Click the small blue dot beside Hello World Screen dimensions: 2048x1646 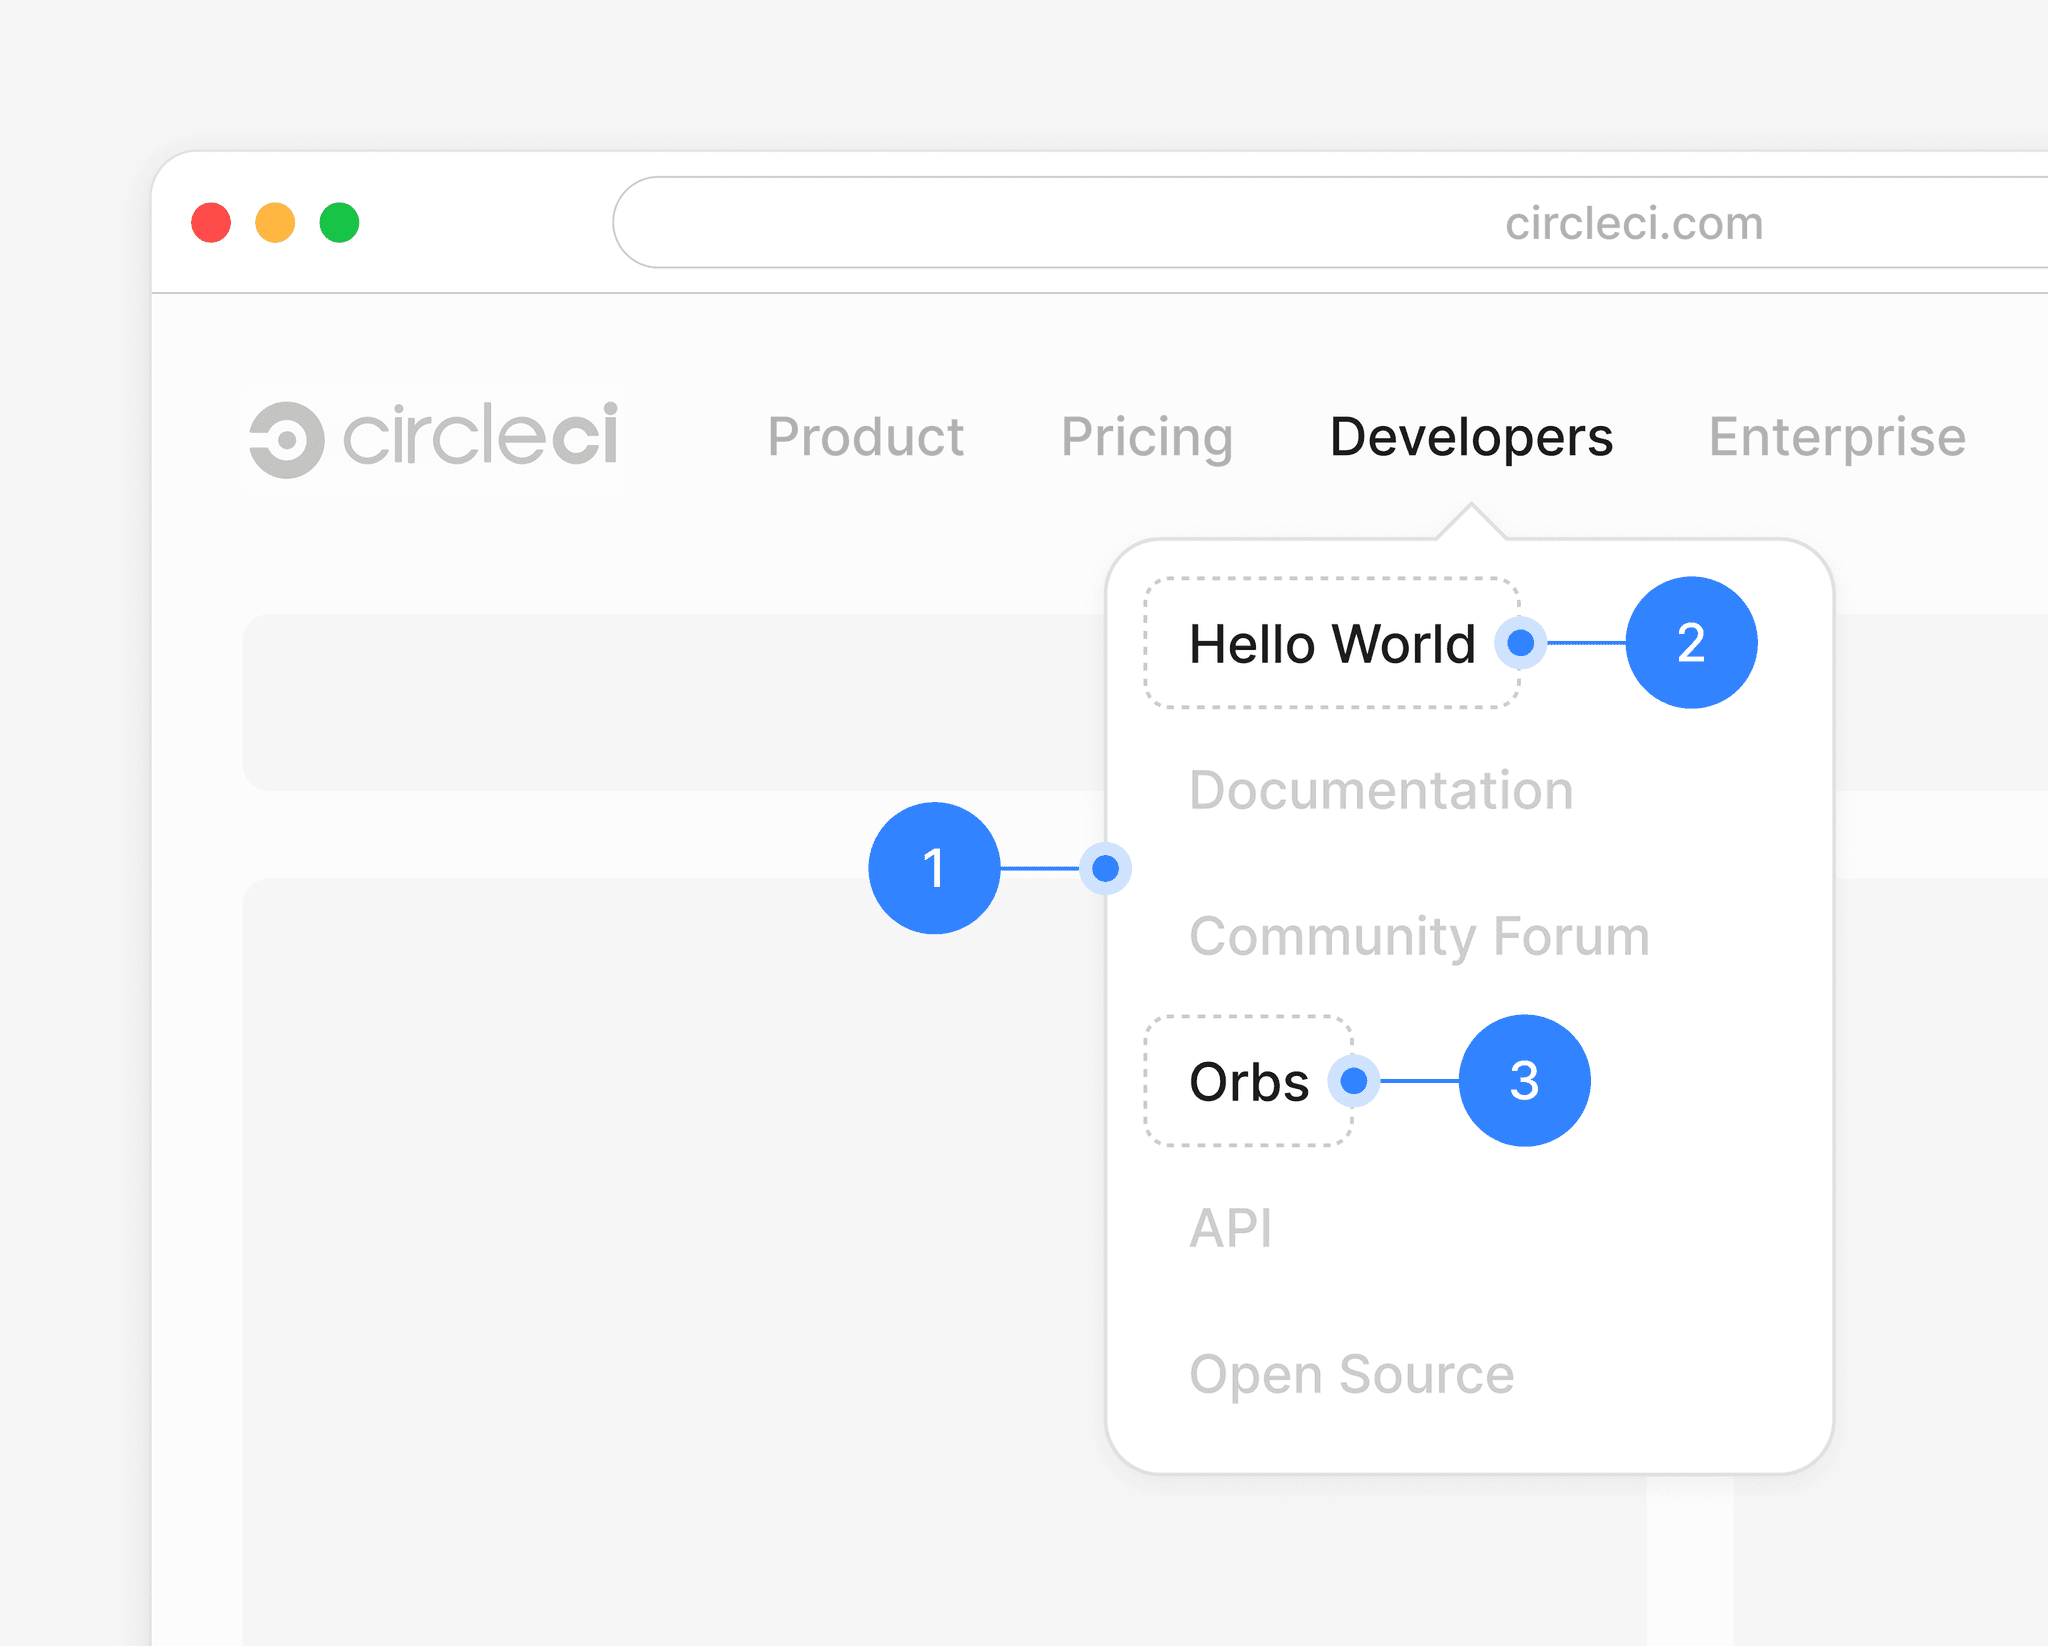1520,643
